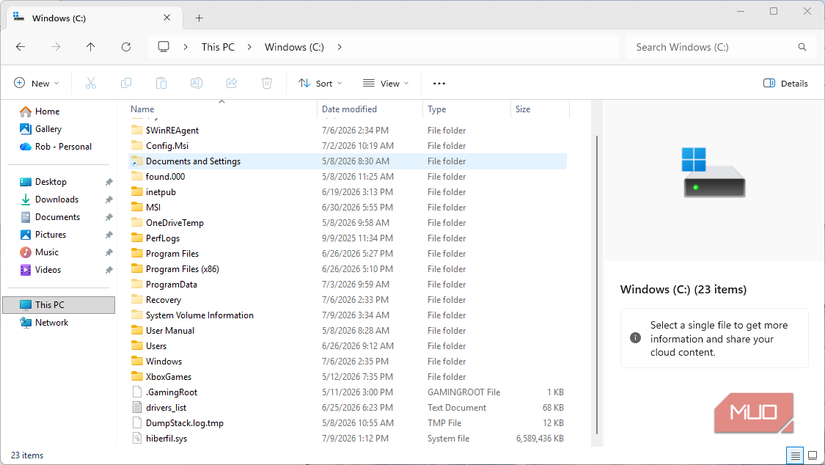This screenshot has width=825, height=465.
Task: Open the See more ellipsis menu
Action: click(x=439, y=83)
